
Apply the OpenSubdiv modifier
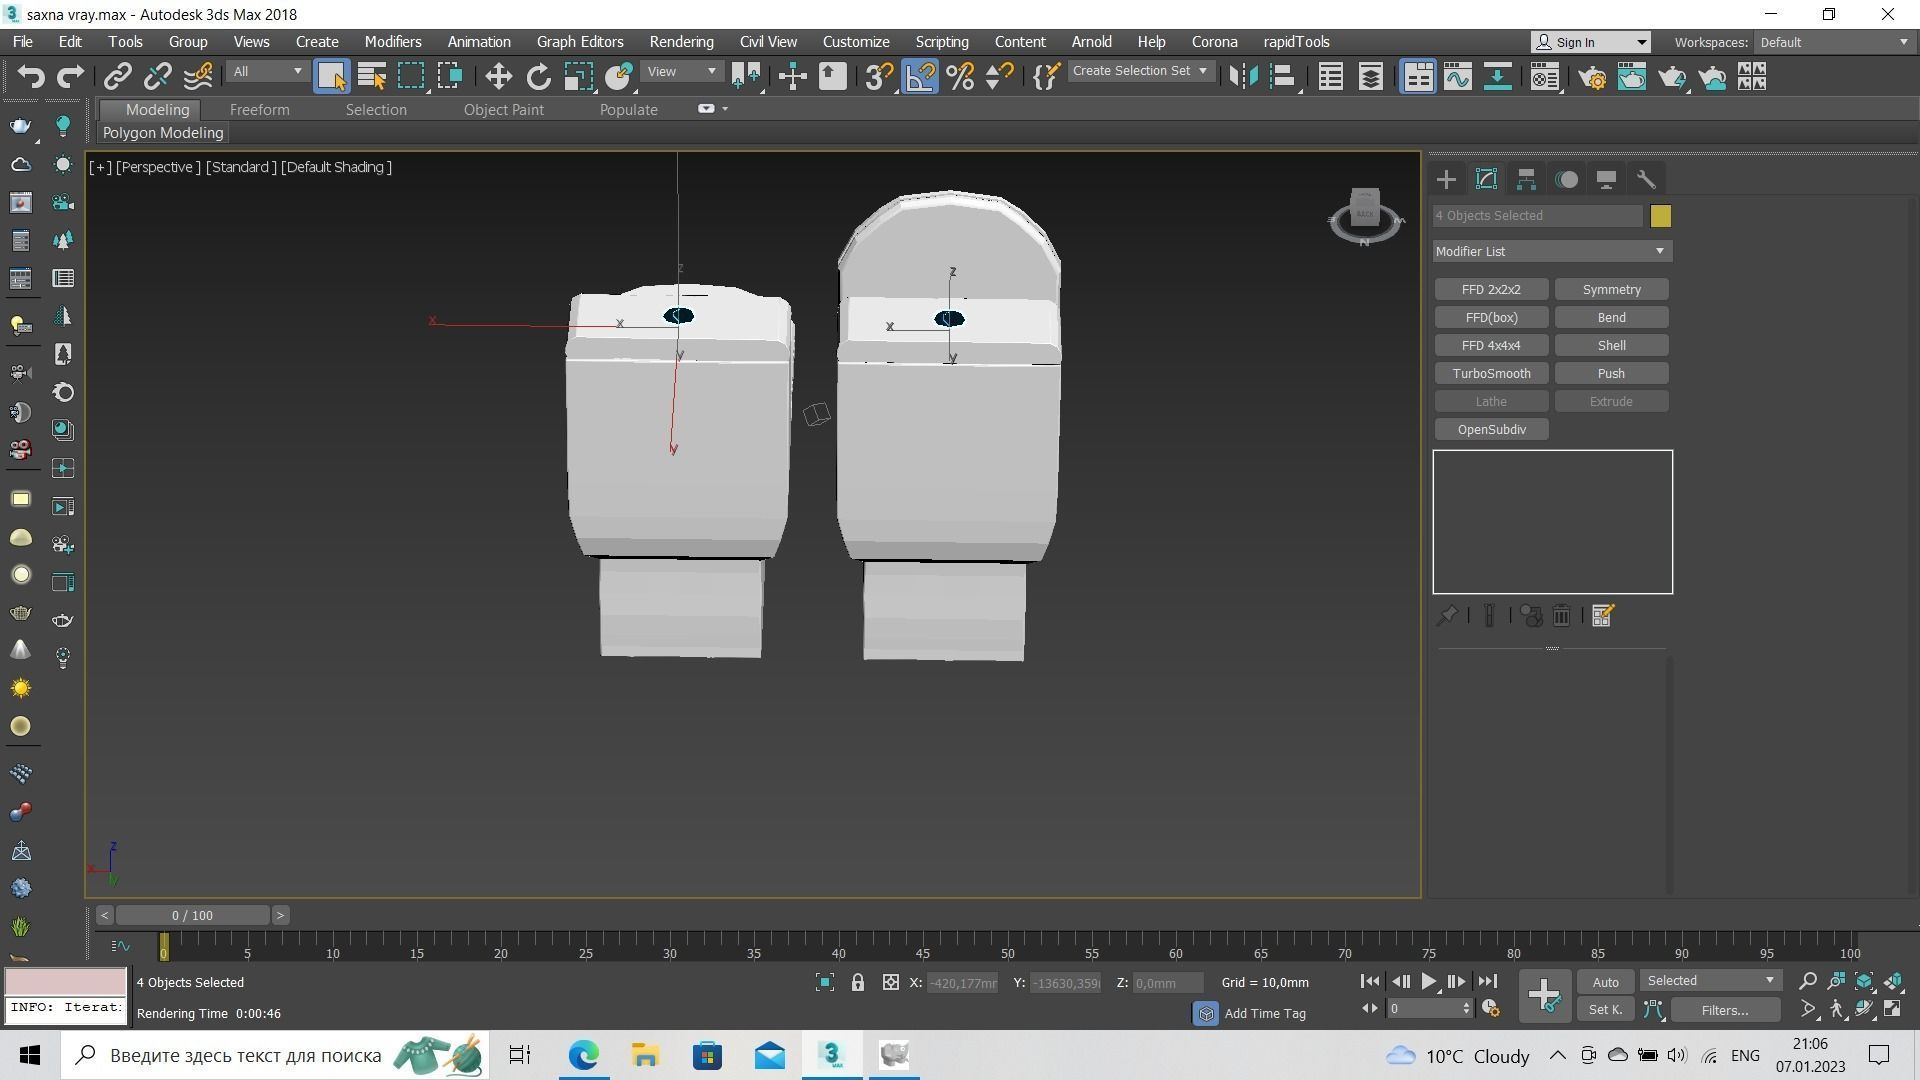coord(1491,429)
